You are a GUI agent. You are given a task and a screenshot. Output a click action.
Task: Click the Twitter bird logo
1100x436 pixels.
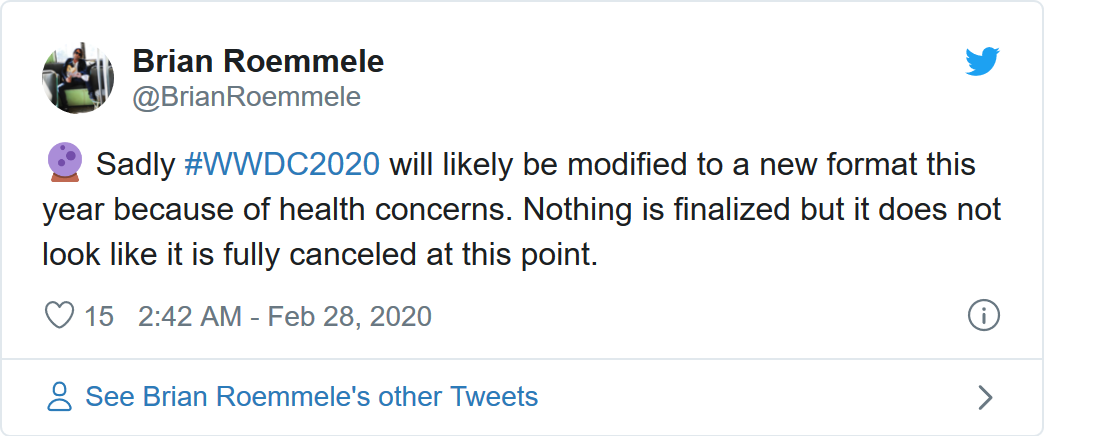click(982, 63)
